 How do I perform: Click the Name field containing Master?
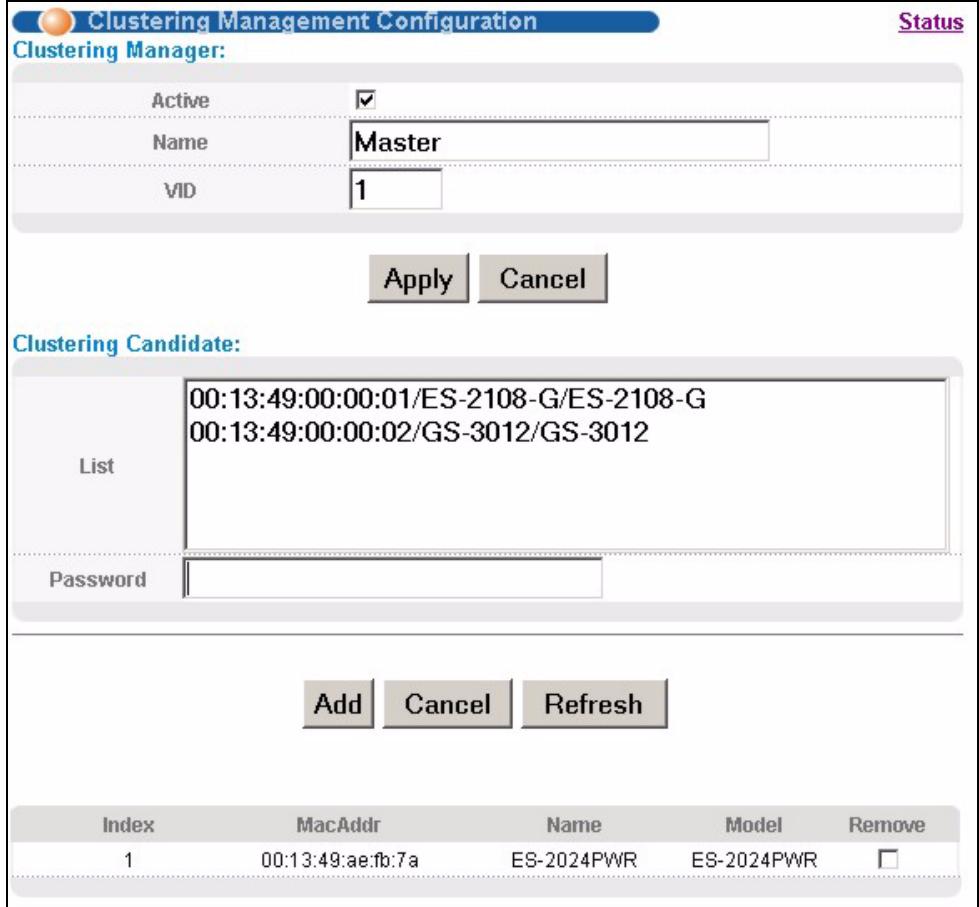click(559, 141)
